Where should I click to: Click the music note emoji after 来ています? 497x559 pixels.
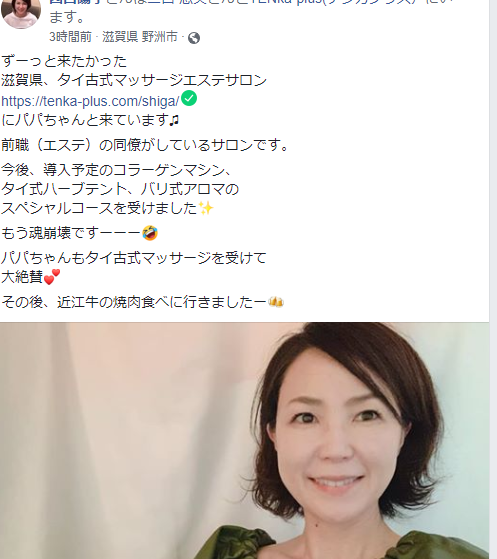(x=174, y=120)
